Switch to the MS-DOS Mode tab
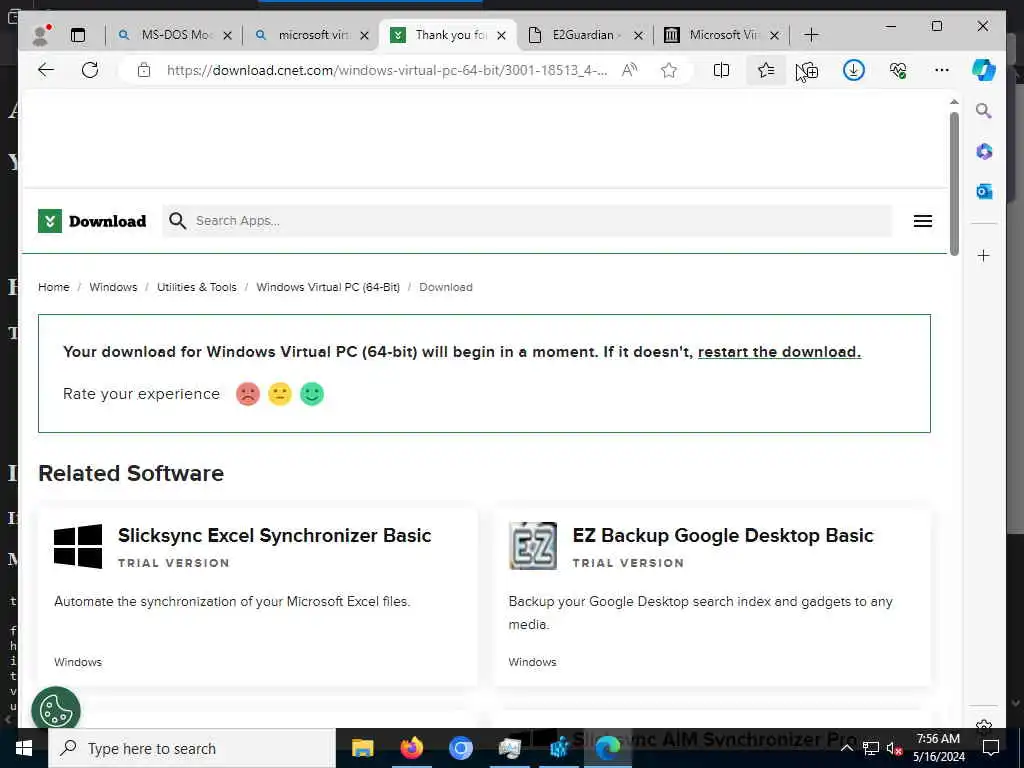1024x768 pixels. click(176, 35)
